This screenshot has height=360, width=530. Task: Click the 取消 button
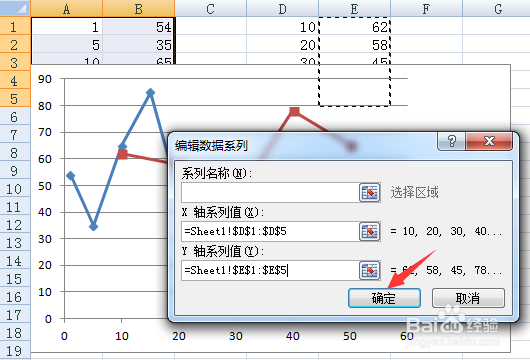tap(468, 298)
